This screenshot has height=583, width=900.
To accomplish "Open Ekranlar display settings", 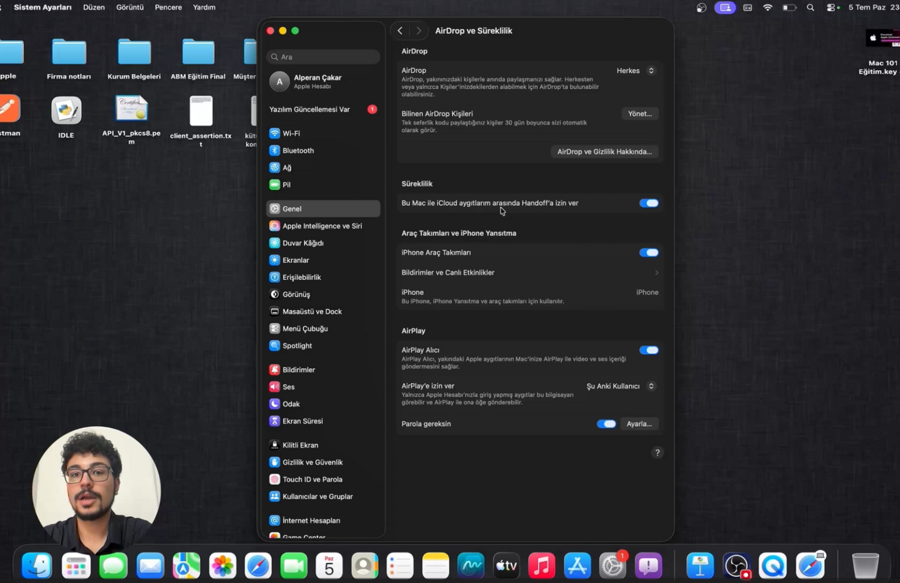I will click(x=323, y=260).
